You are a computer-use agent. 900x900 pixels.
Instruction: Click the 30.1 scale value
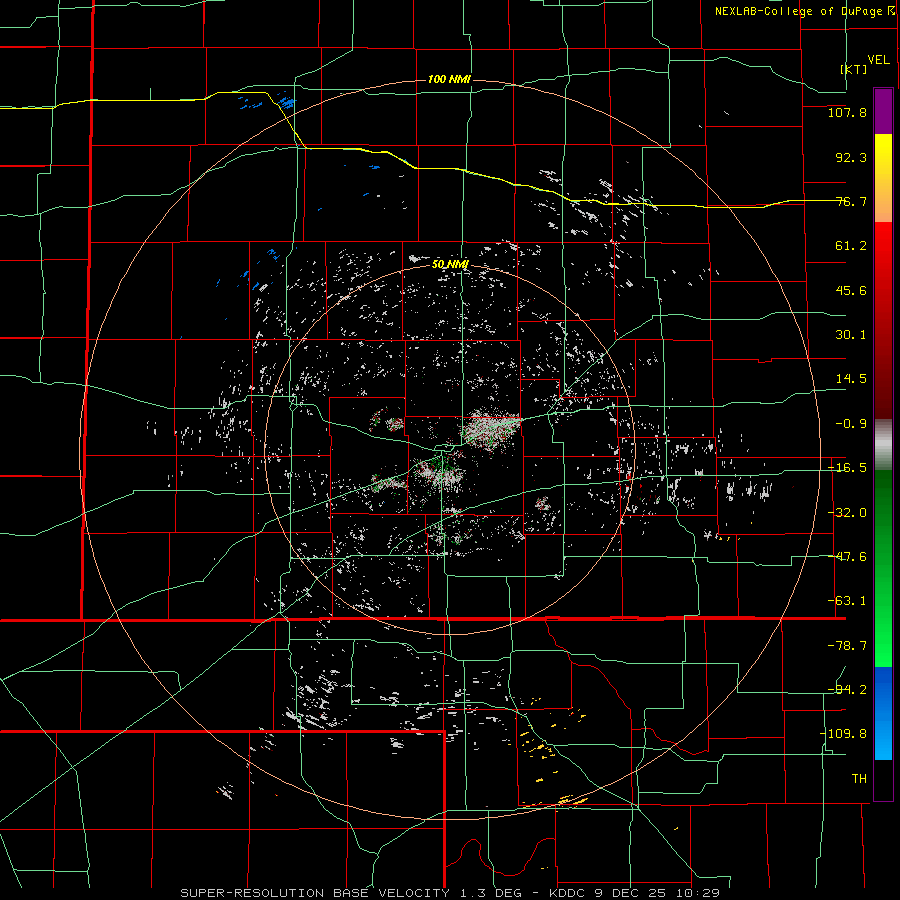point(851,335)
